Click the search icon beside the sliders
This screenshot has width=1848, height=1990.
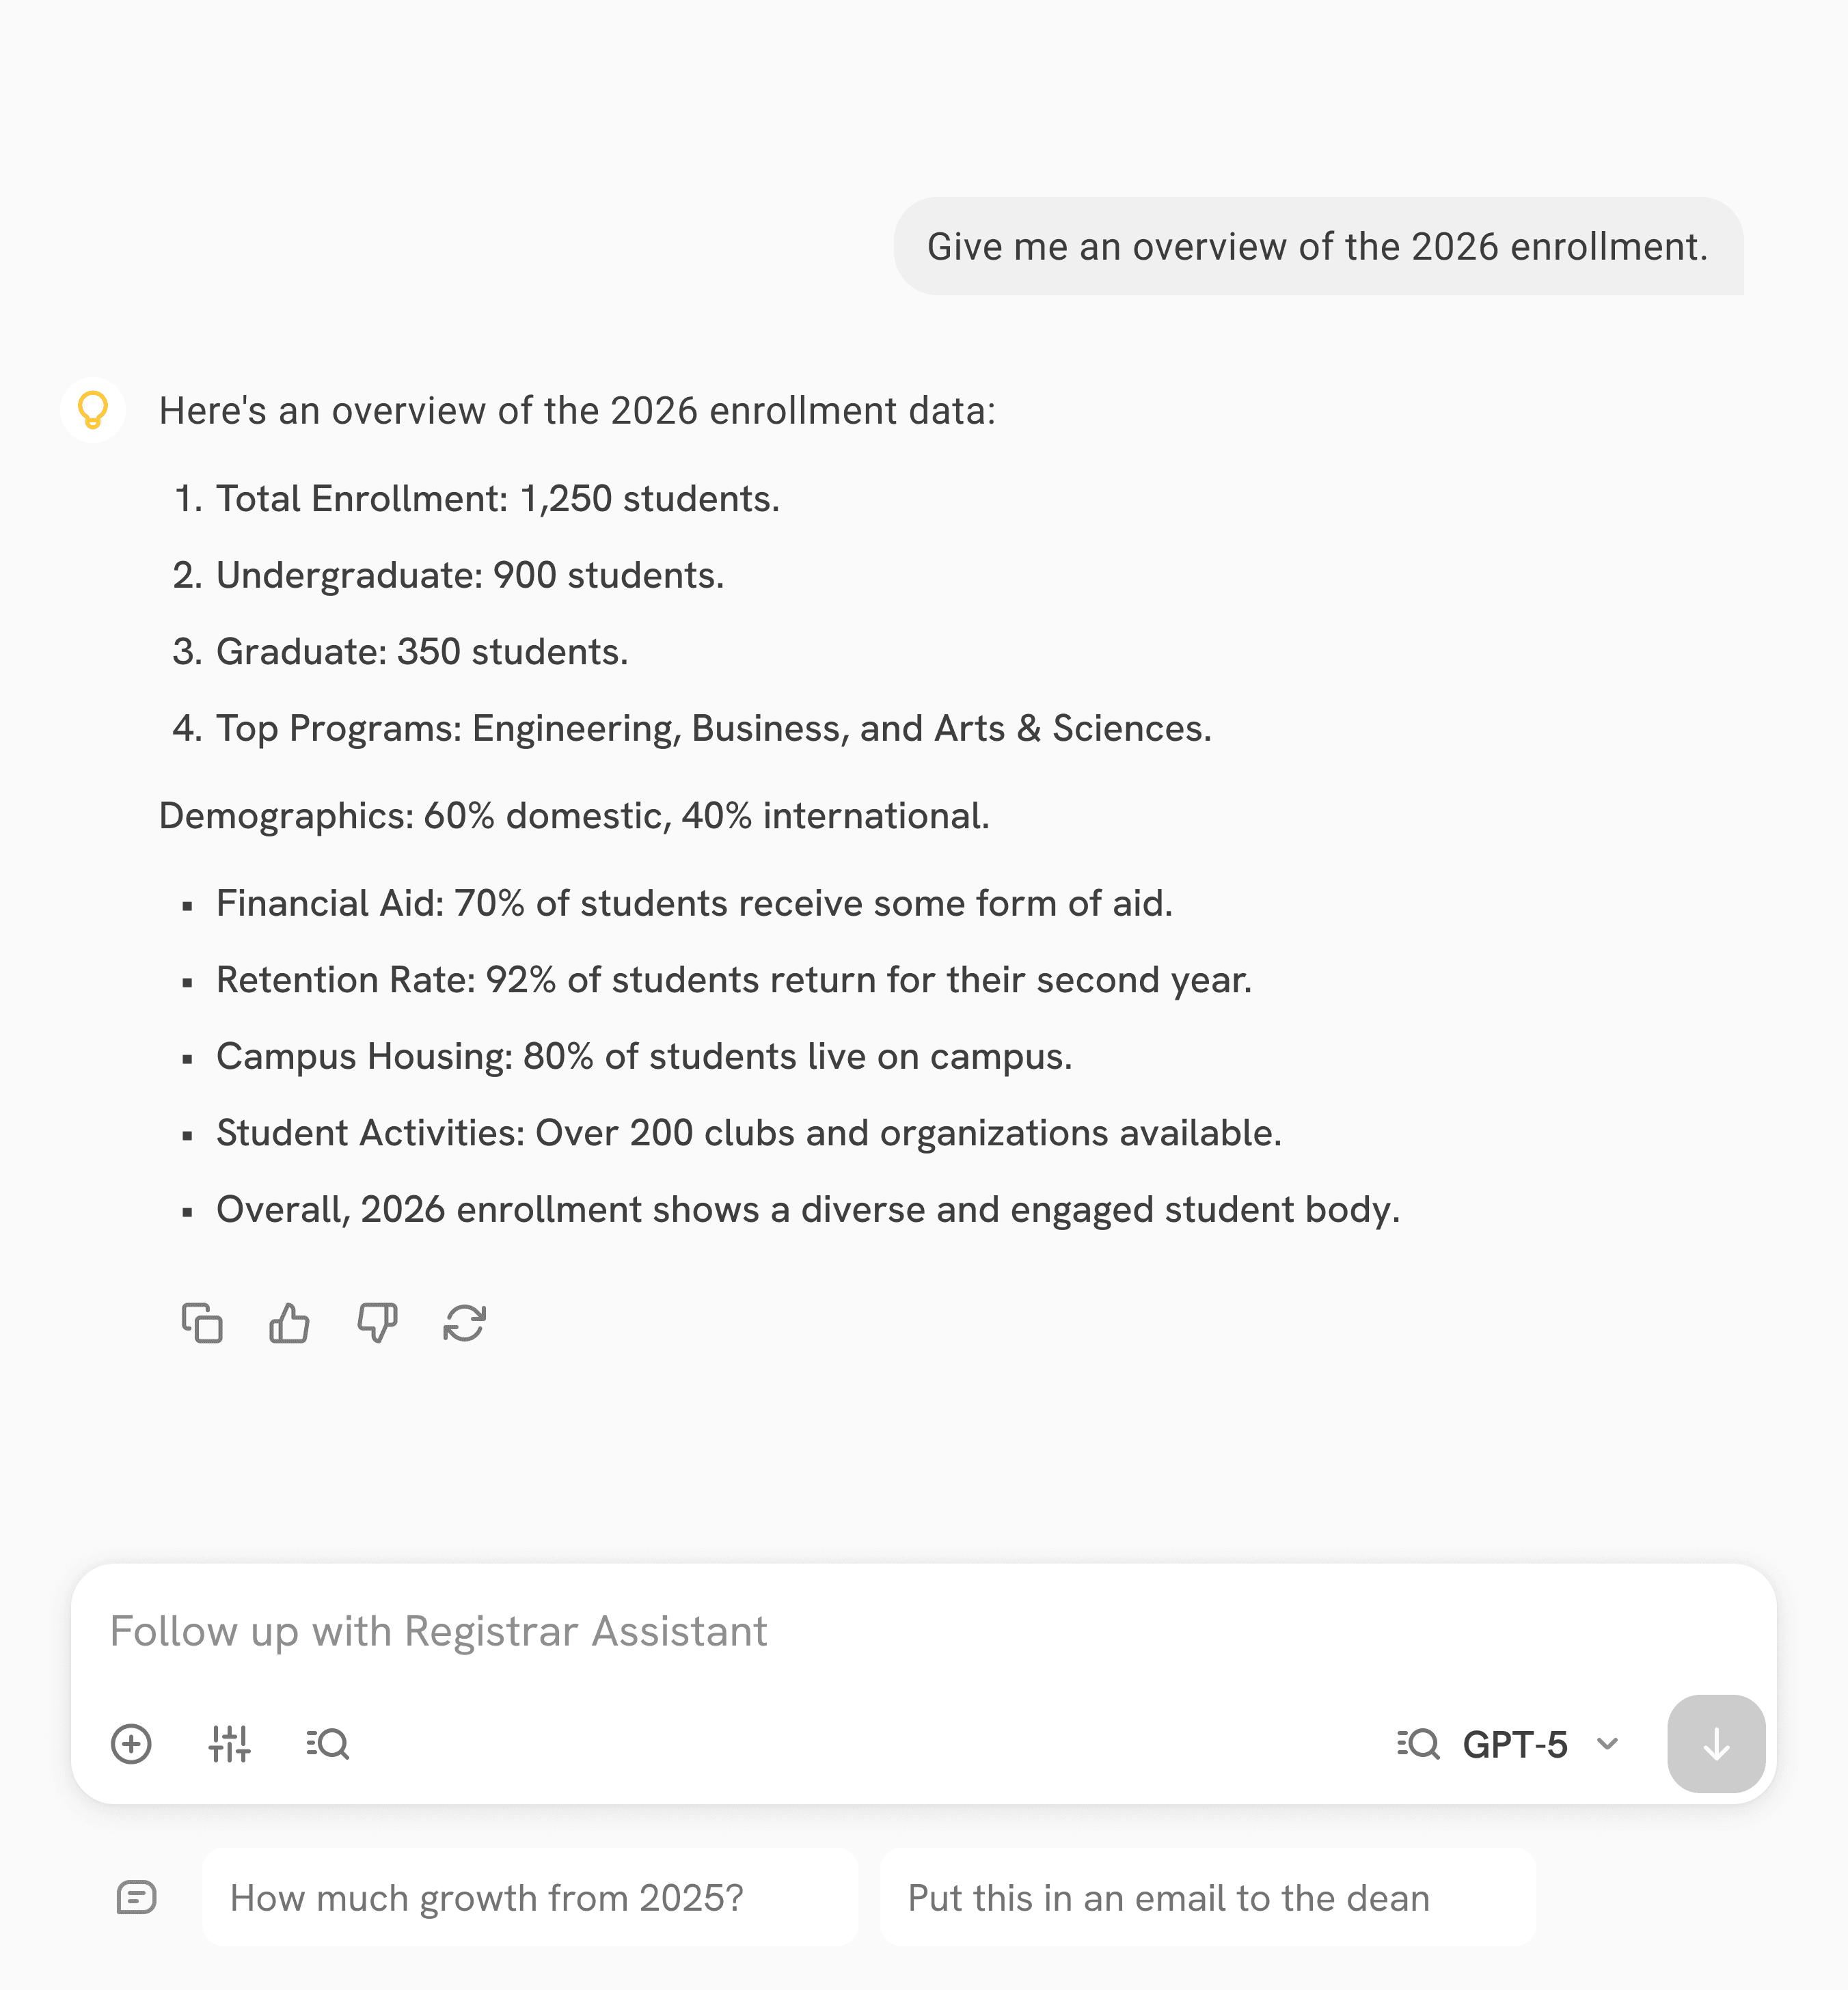327,1744
